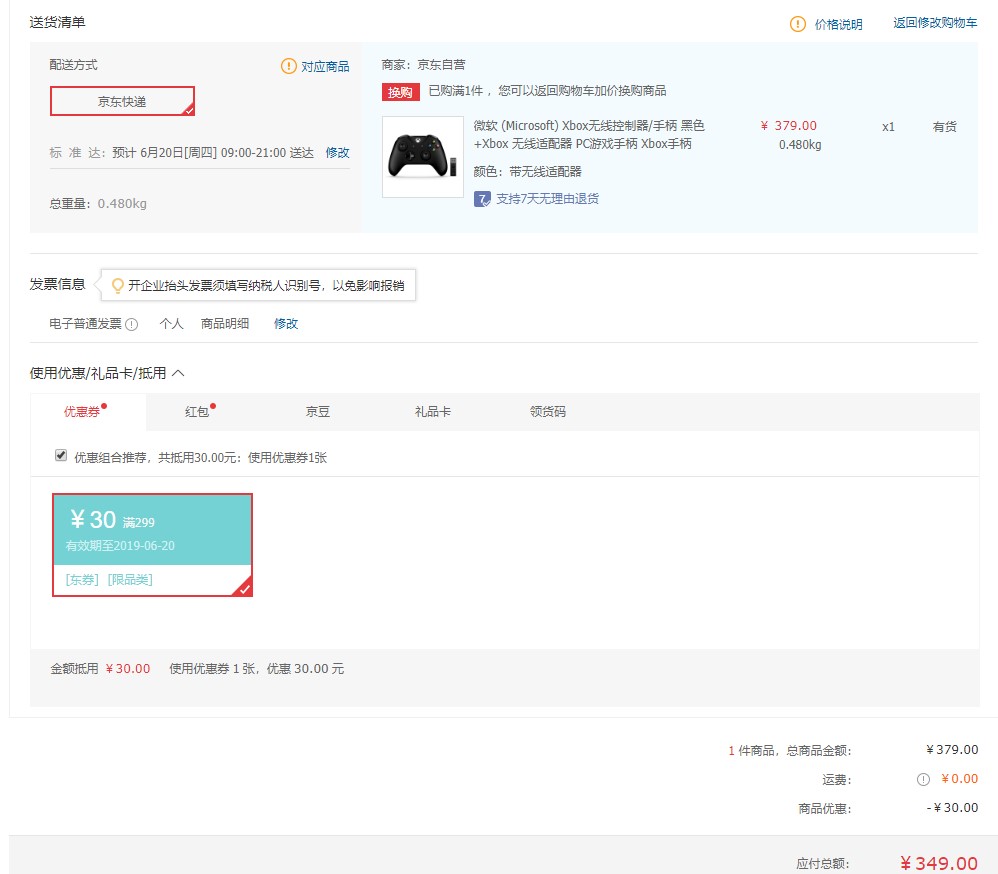Image resolution: width=998 pixels, height=874 pixels.
Task: Select the 京东快递 delivery option
Action: tap(122, 101)
